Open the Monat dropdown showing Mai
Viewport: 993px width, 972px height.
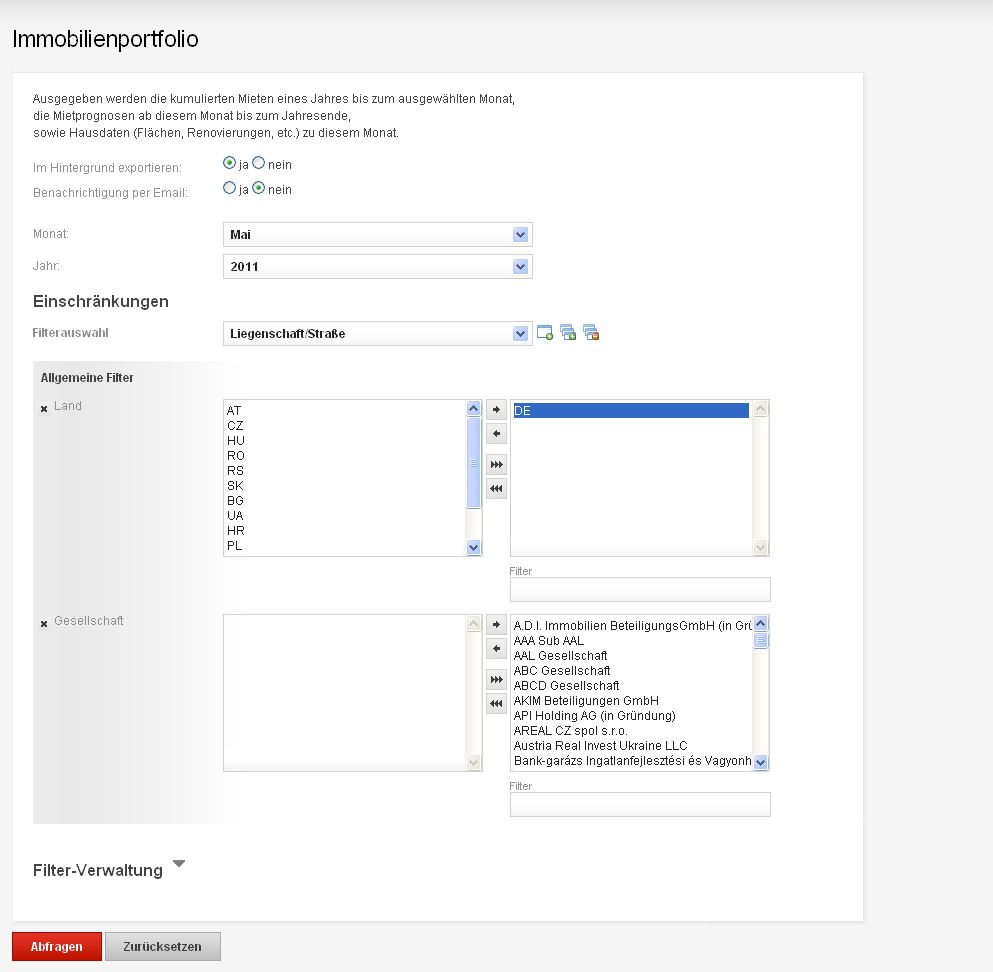pos(377,235)
